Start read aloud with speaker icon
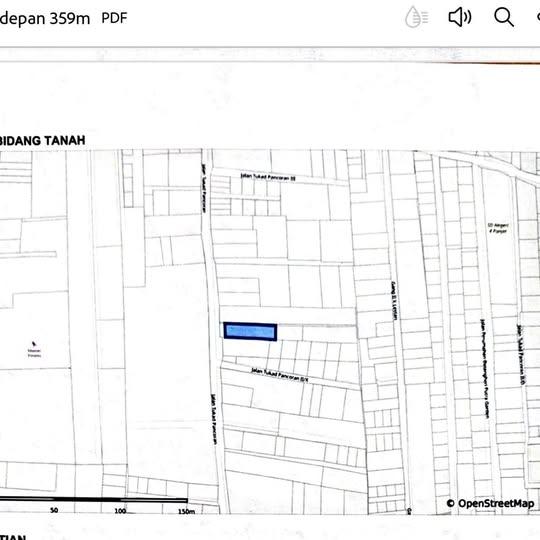Image resolution: width=540 pixels, height=540 pixels. point(460,17)
